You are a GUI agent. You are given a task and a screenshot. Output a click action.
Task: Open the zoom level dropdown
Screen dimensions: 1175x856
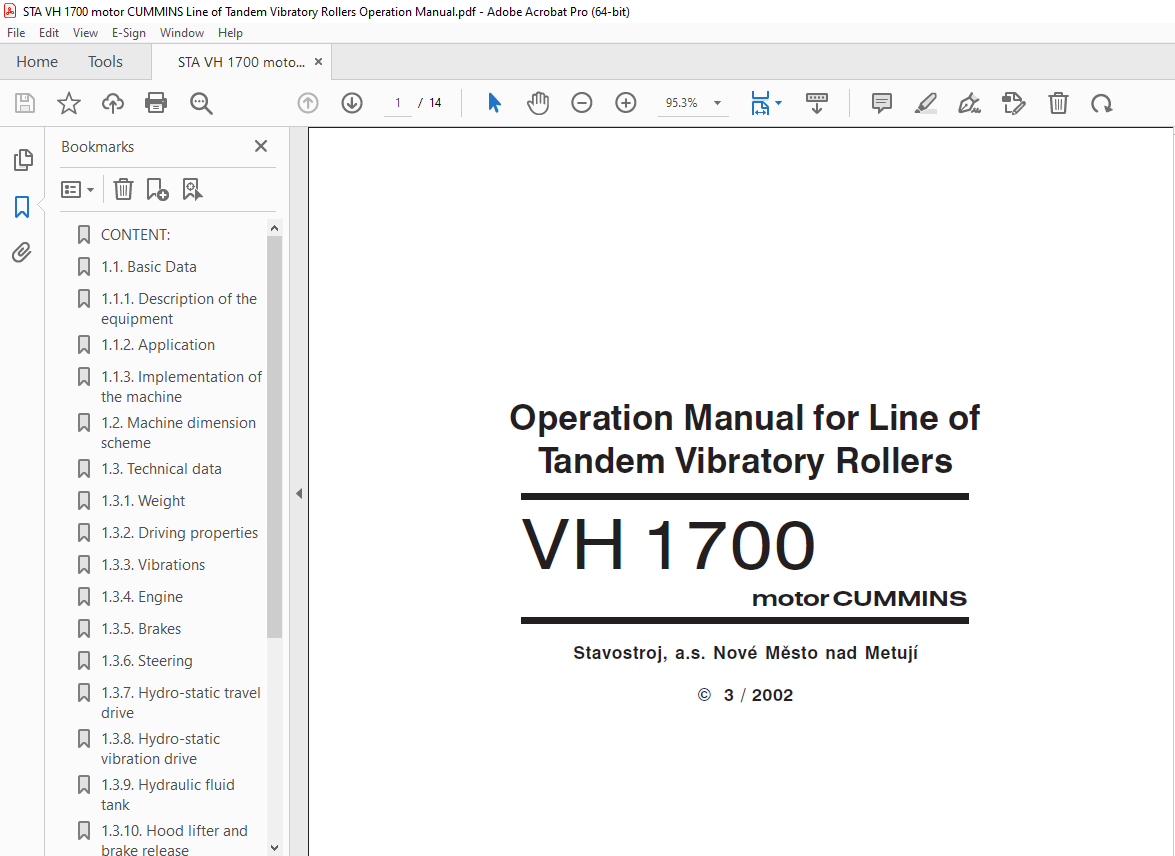point(717,103)
